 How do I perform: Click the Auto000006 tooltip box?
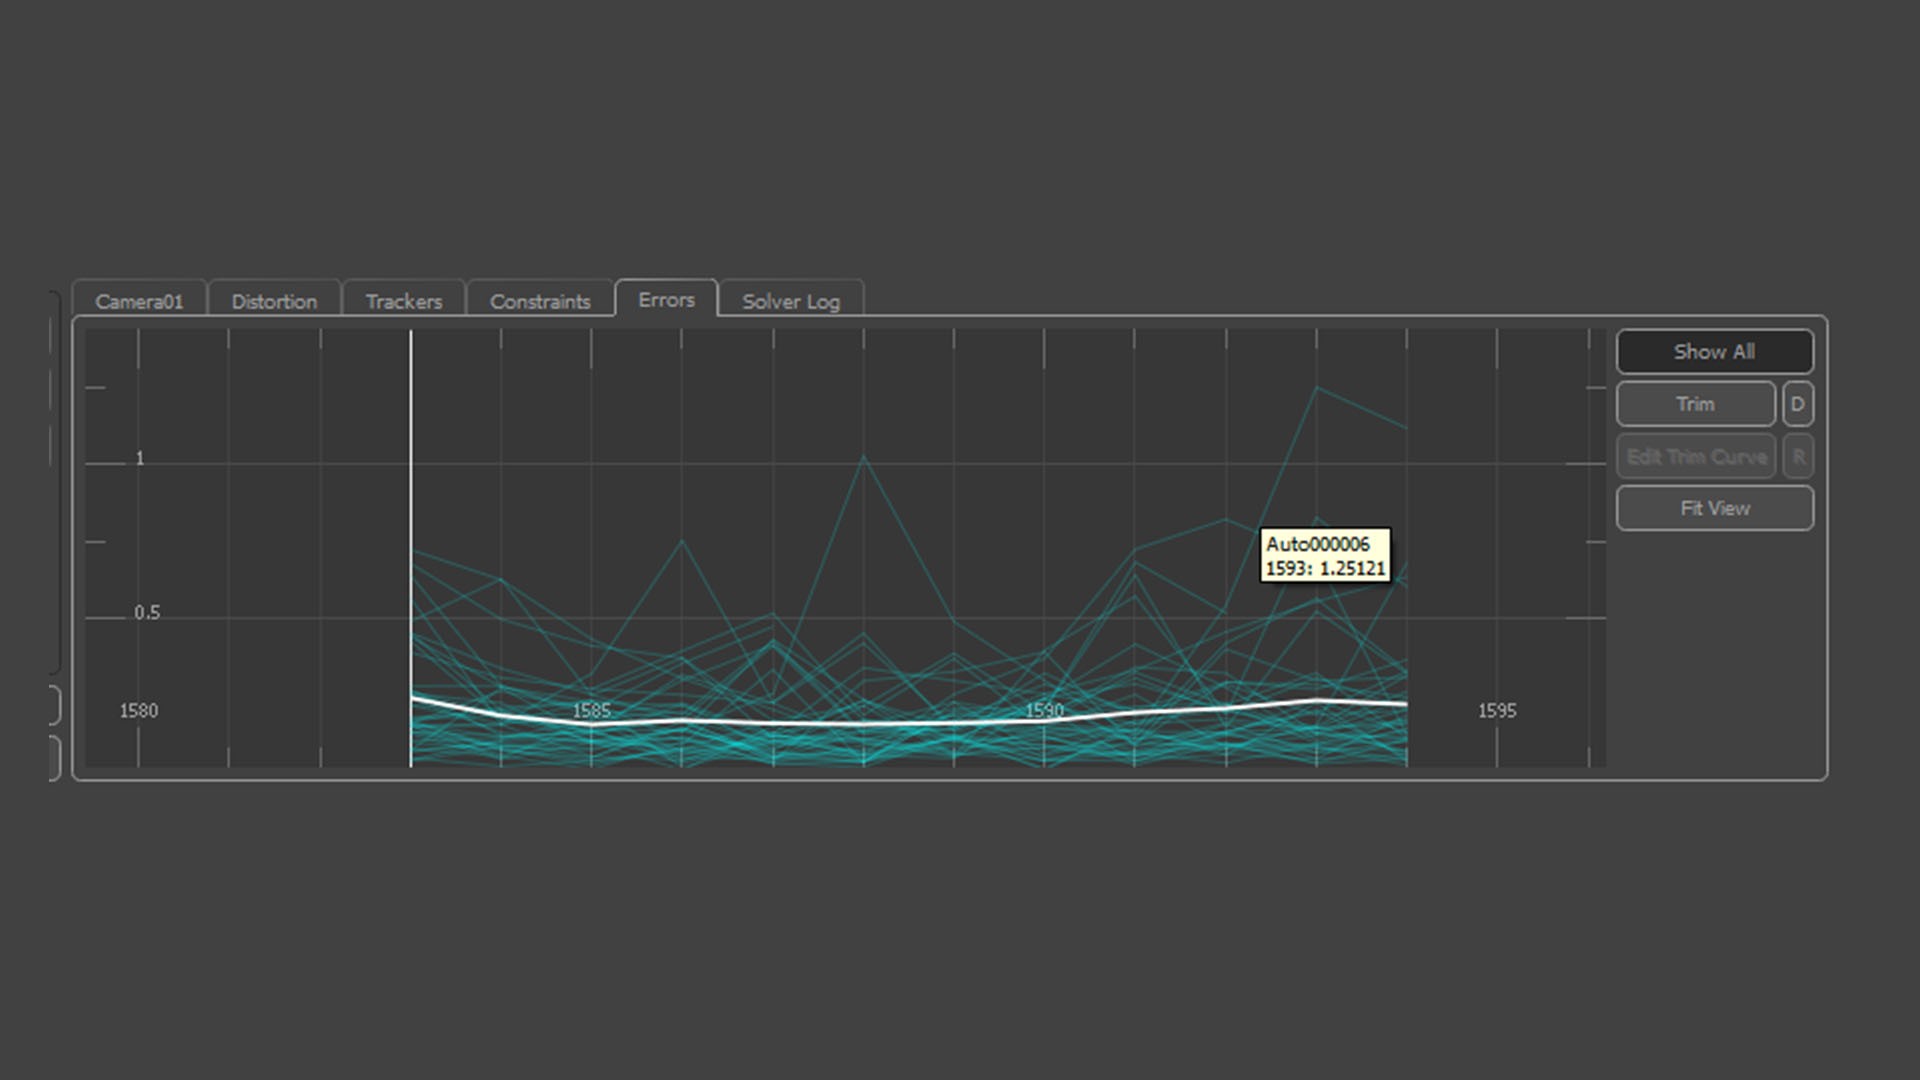1324,556
